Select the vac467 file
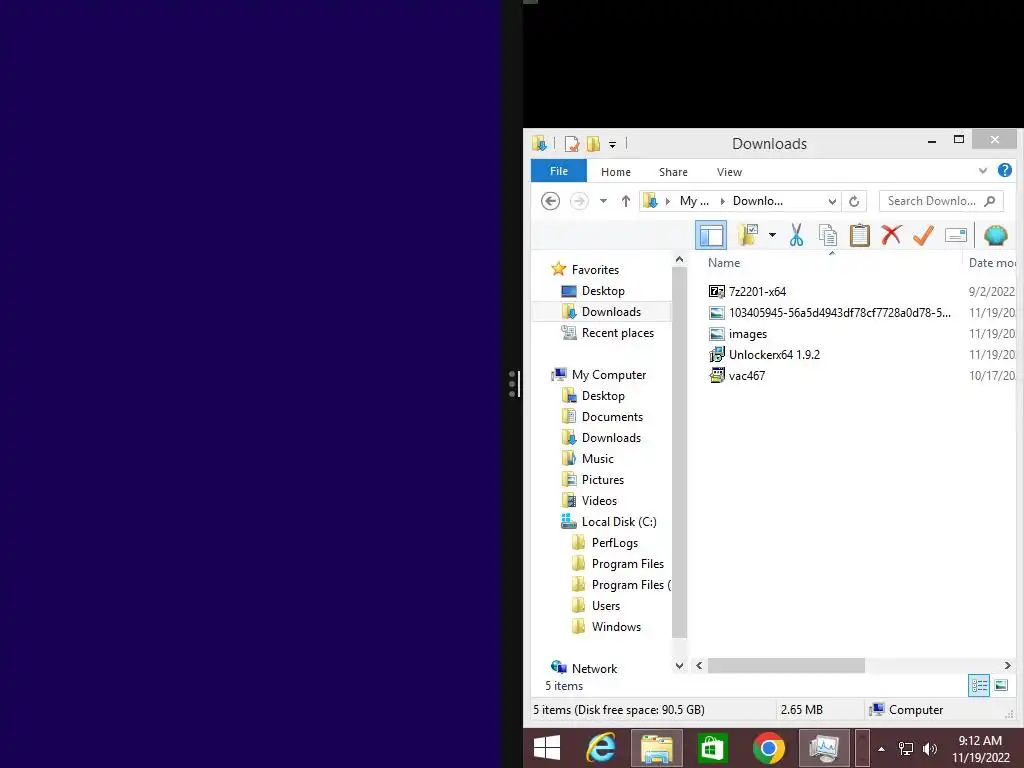 [x=737, y=376]
